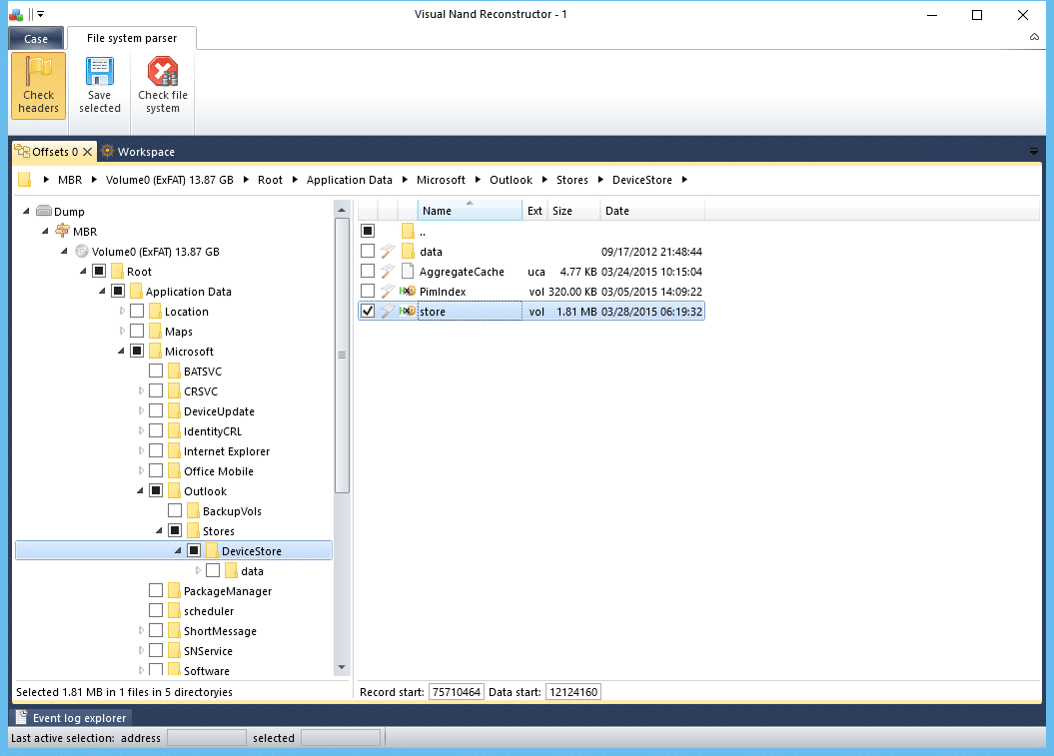Image resolution: width=1054 pixels, height=756 pixels.
Task: Close the Offsets 0 tab
Action: pos(87,152)
